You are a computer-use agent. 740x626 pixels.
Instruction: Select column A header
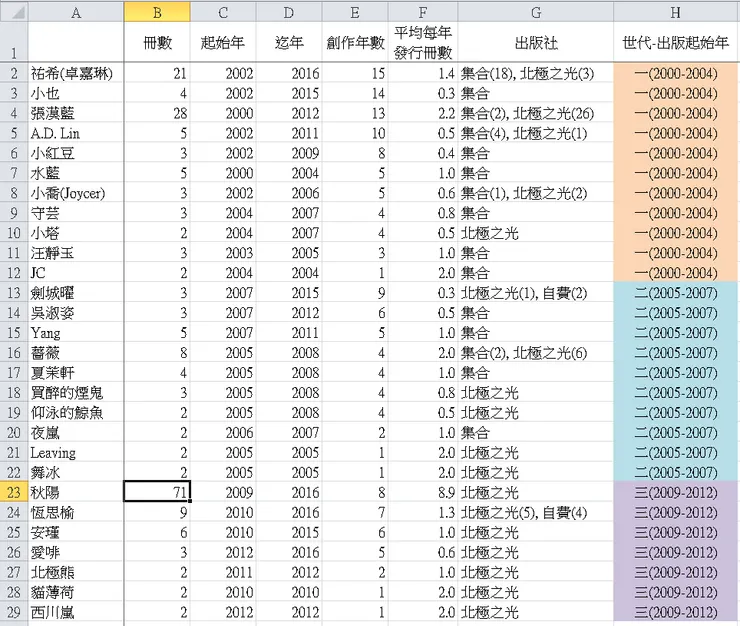(x=76, y=12)
